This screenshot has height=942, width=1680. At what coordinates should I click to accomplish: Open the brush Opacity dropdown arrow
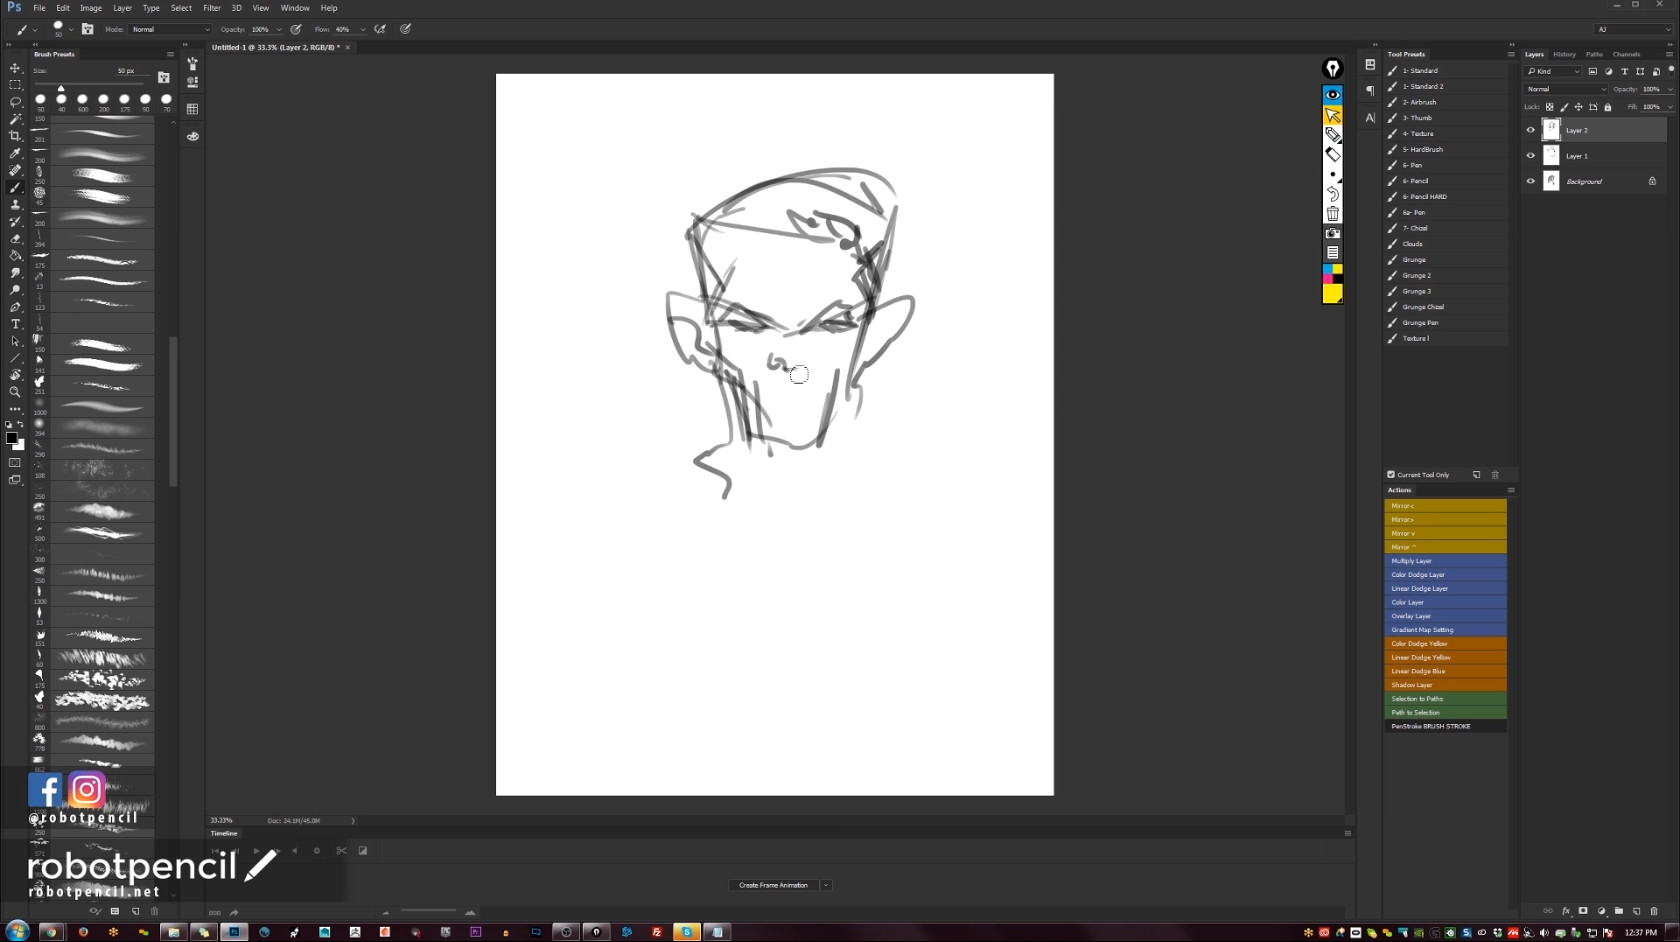pyautogui.click(x=279, y=29)
